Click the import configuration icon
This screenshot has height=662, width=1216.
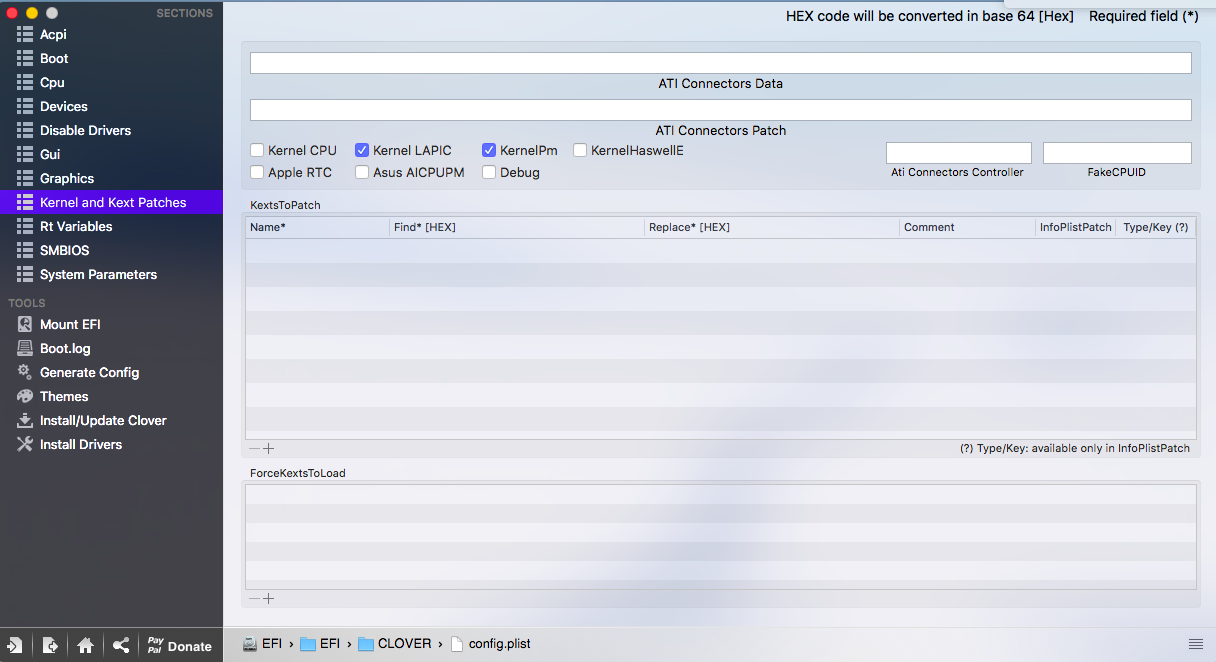coord(15,646)
